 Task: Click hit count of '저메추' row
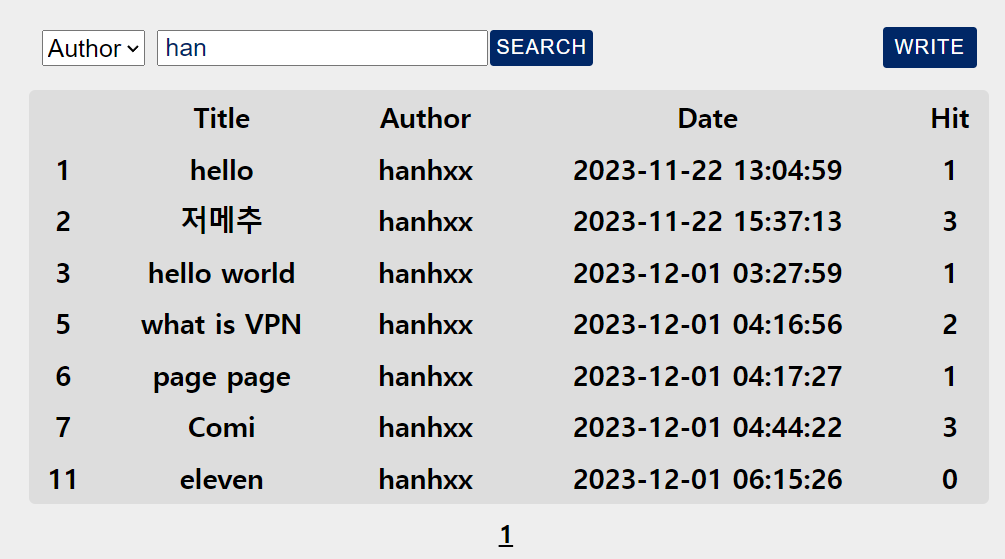tap(950, 222)
